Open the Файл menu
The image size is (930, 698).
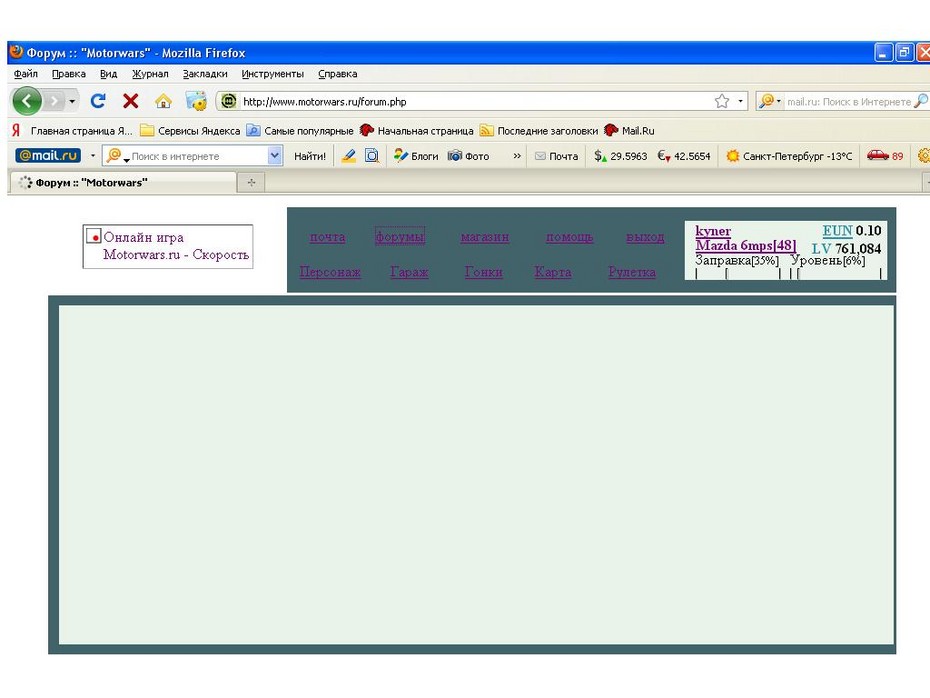(26, 74)
